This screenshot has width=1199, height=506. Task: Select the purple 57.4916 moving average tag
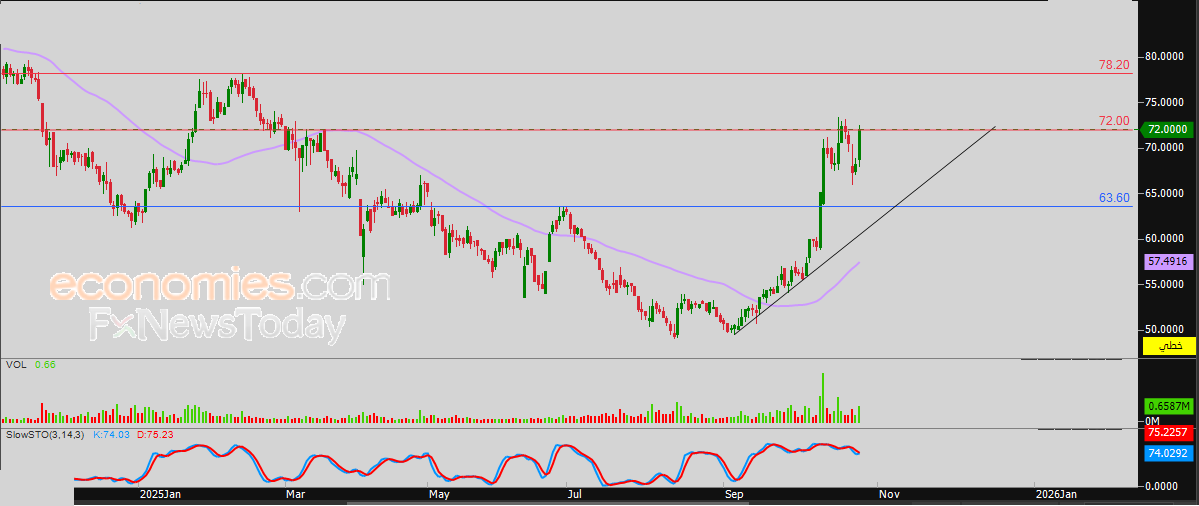tap(1167, 261)
